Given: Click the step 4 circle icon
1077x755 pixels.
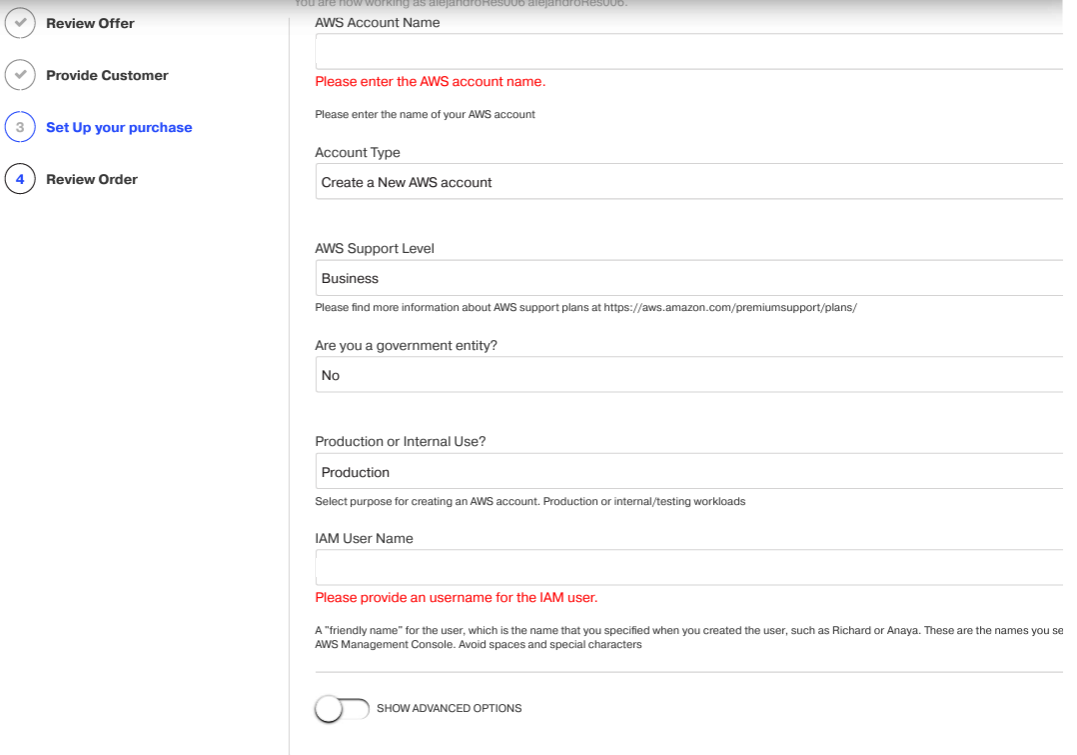Looking at the screenshot, I should click(x=21, y=179).
